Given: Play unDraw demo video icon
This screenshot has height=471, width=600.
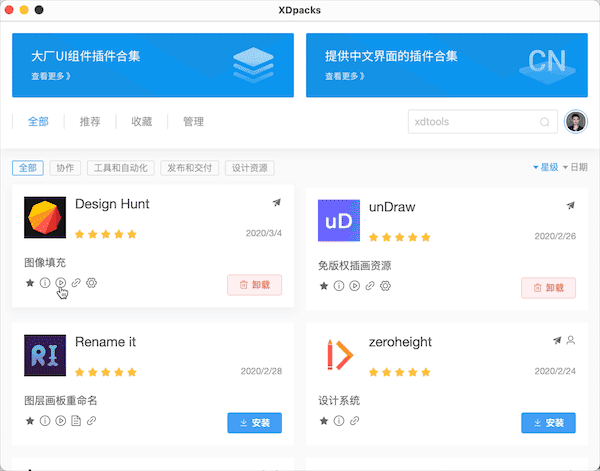Looking at the screenshot, I should pos(355,286).
